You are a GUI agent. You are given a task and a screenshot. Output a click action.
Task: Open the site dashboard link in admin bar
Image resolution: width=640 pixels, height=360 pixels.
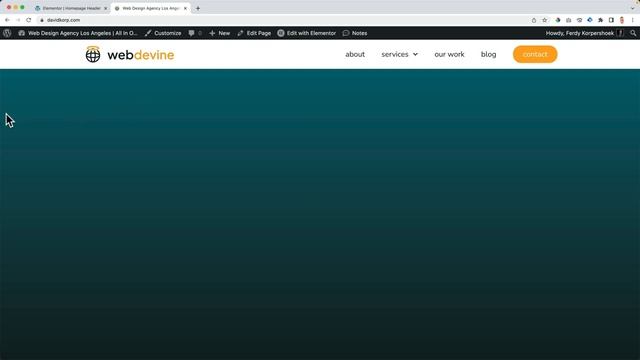pos(78,33)
